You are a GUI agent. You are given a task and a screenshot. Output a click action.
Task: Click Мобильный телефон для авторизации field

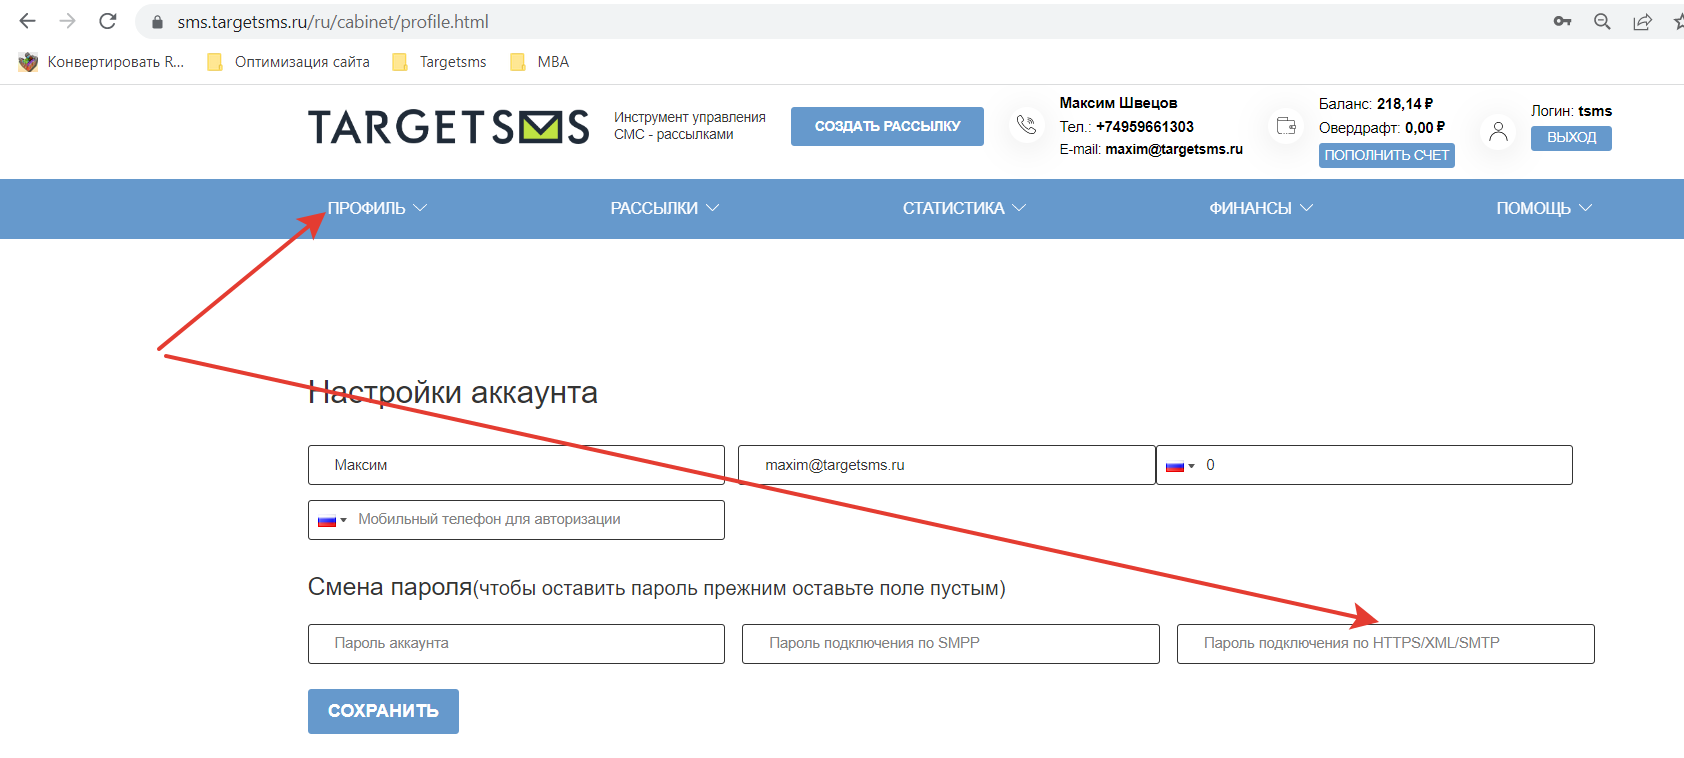(x=516, y=520)
